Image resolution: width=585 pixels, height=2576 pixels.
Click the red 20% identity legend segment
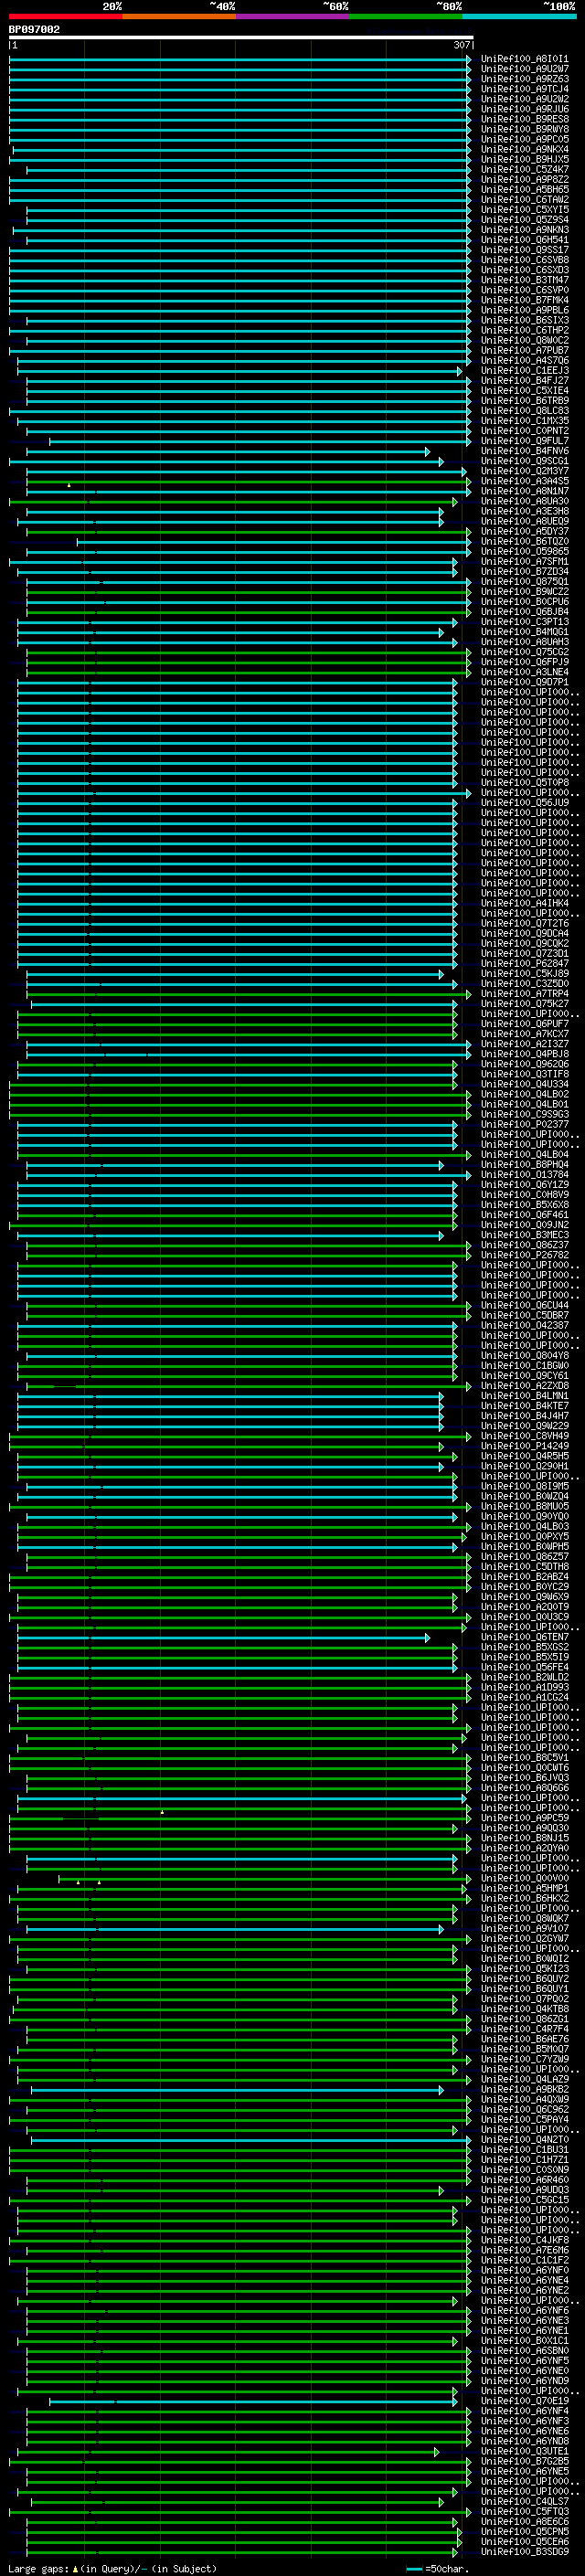66,17
